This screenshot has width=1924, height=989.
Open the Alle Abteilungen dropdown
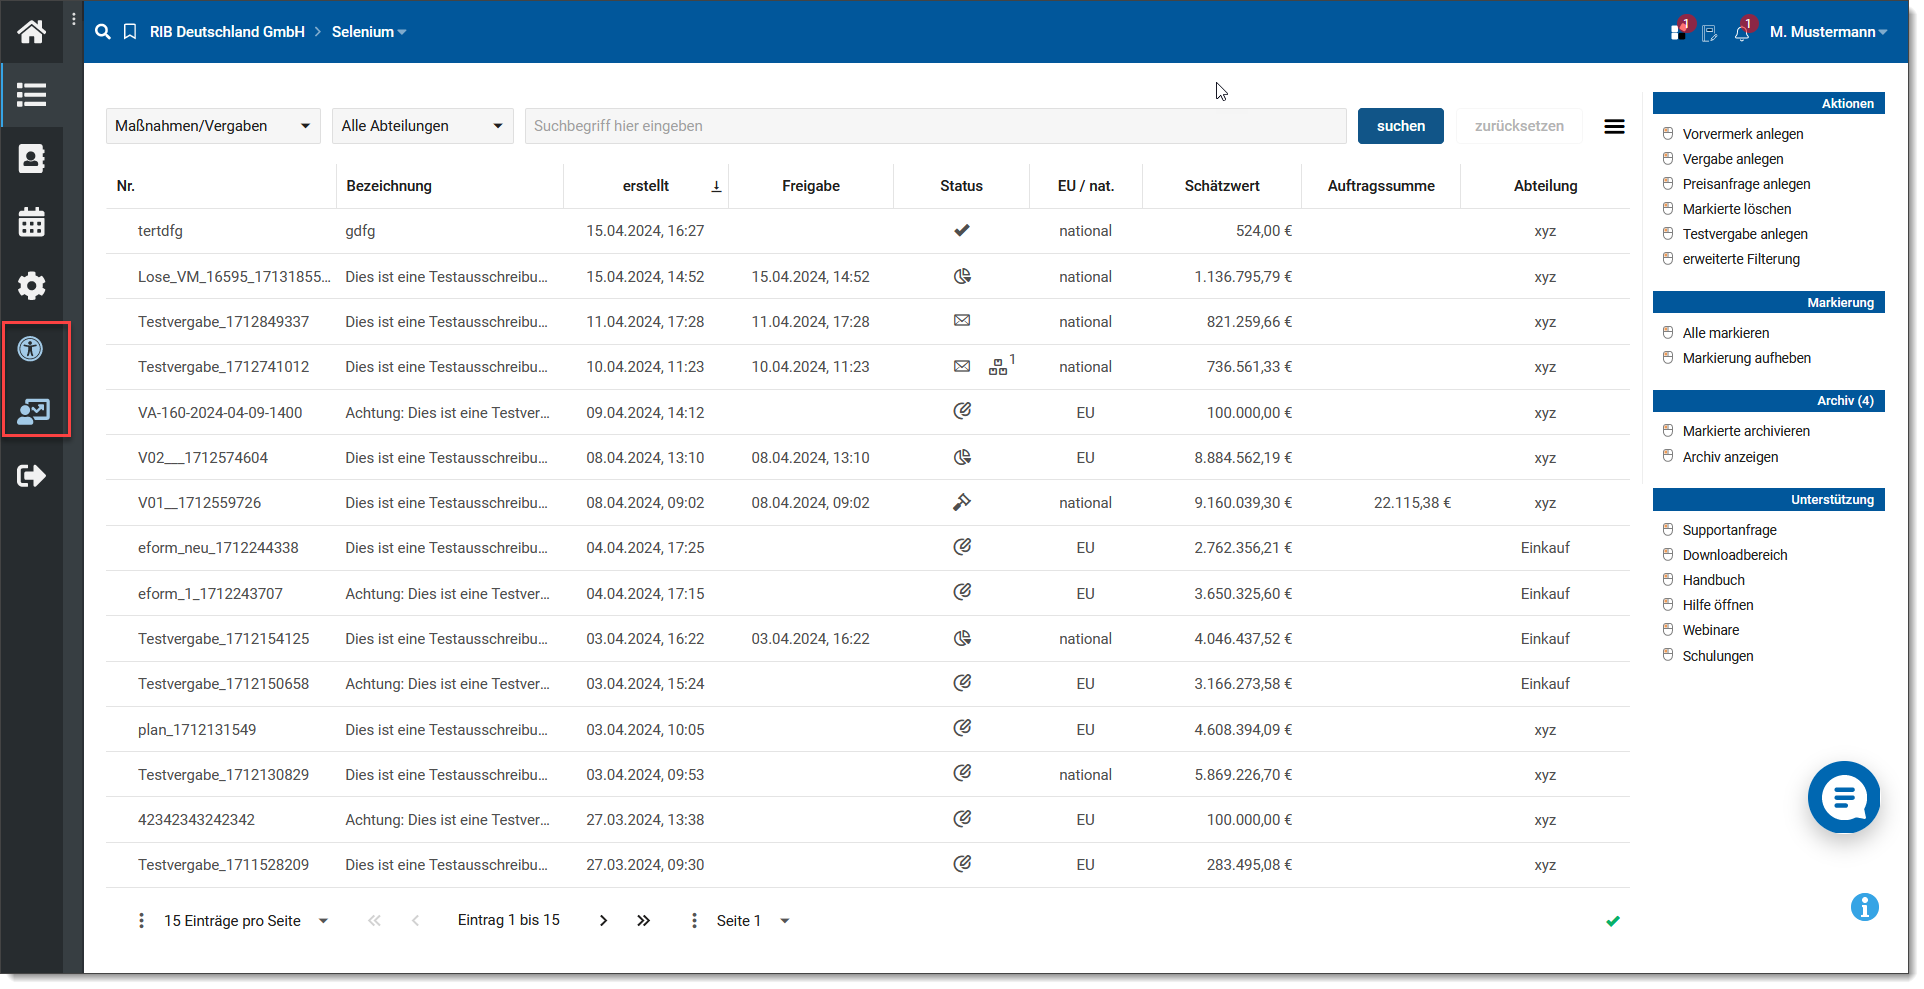422,126
